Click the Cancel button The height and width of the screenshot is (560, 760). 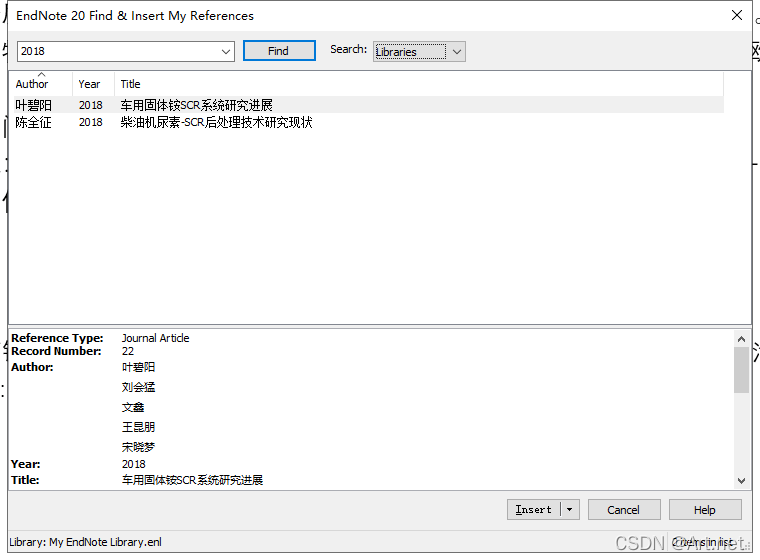point(623,510)
